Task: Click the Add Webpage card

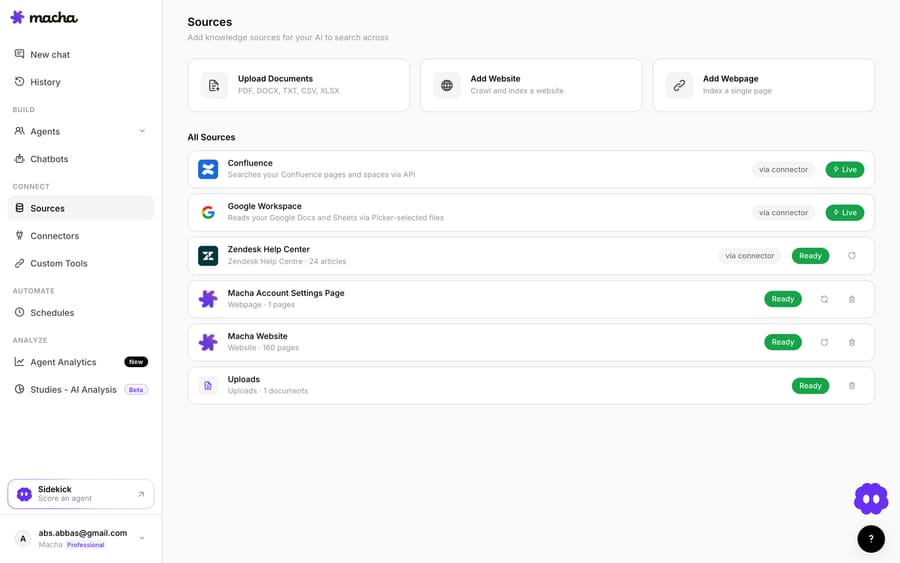Action: [x=763, y=85]
